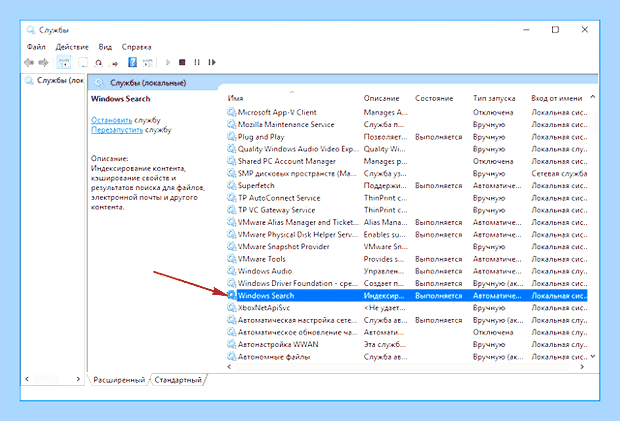
Task: Click the Сетевая служба logon cell
Action: (x=559, y=173)
